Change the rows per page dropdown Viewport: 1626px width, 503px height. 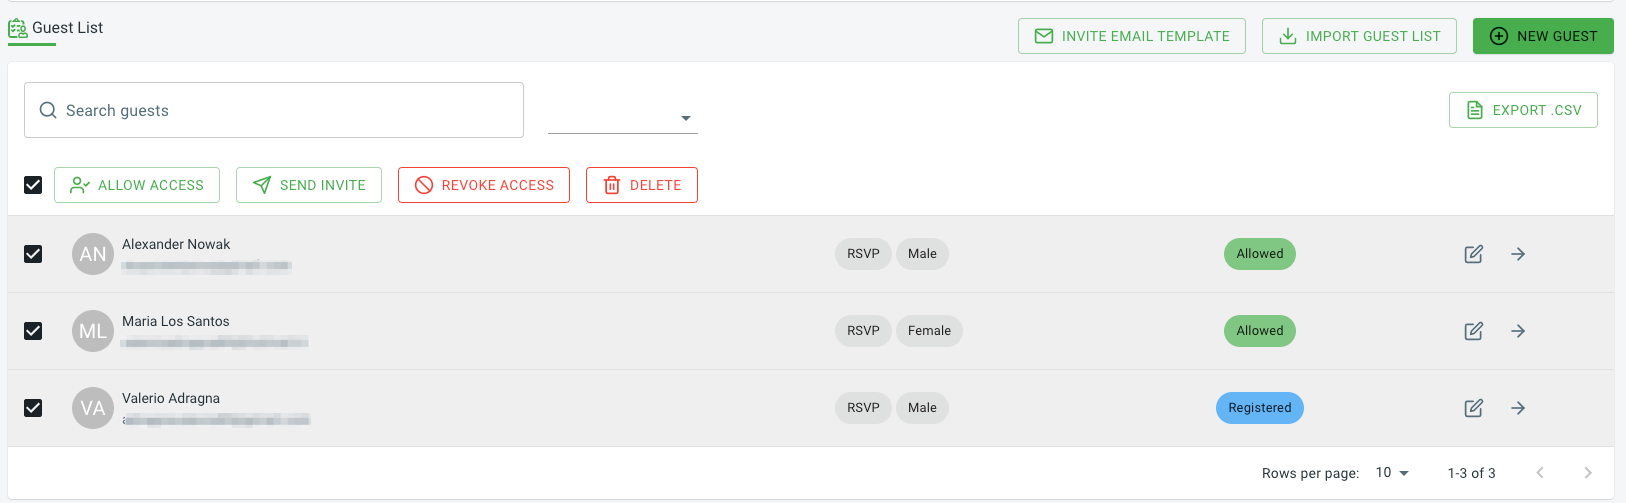1392,473
